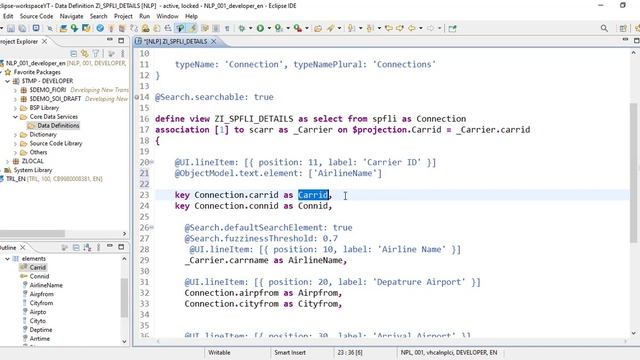Expand the $DEMO_FIORI package
640x360 pixels.
point(15,90)
